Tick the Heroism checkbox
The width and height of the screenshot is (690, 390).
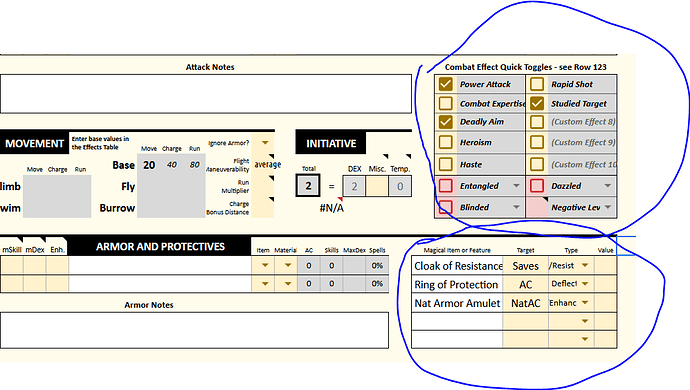pyautogui.click(x=445, y=142)
